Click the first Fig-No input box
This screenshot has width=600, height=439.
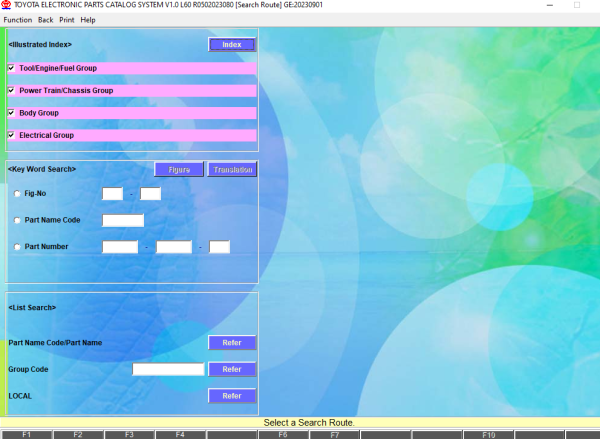click(x=112, y=194)
